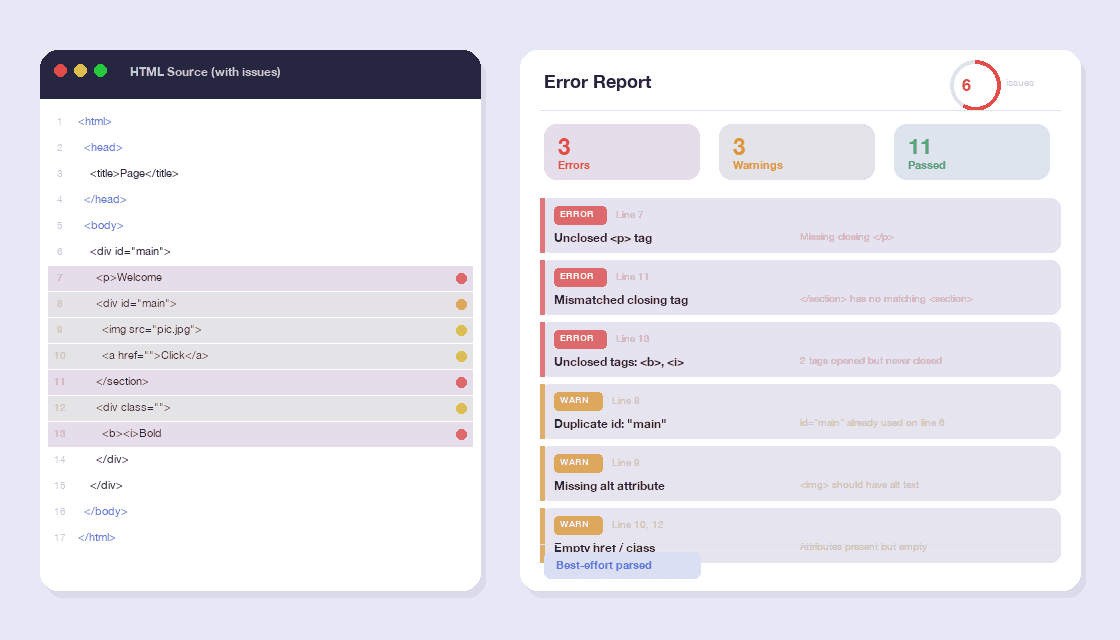Viewport: 1120px width, 640px height.
Task: Click the </section> code on line 11
Action: (x=122, y=382)
